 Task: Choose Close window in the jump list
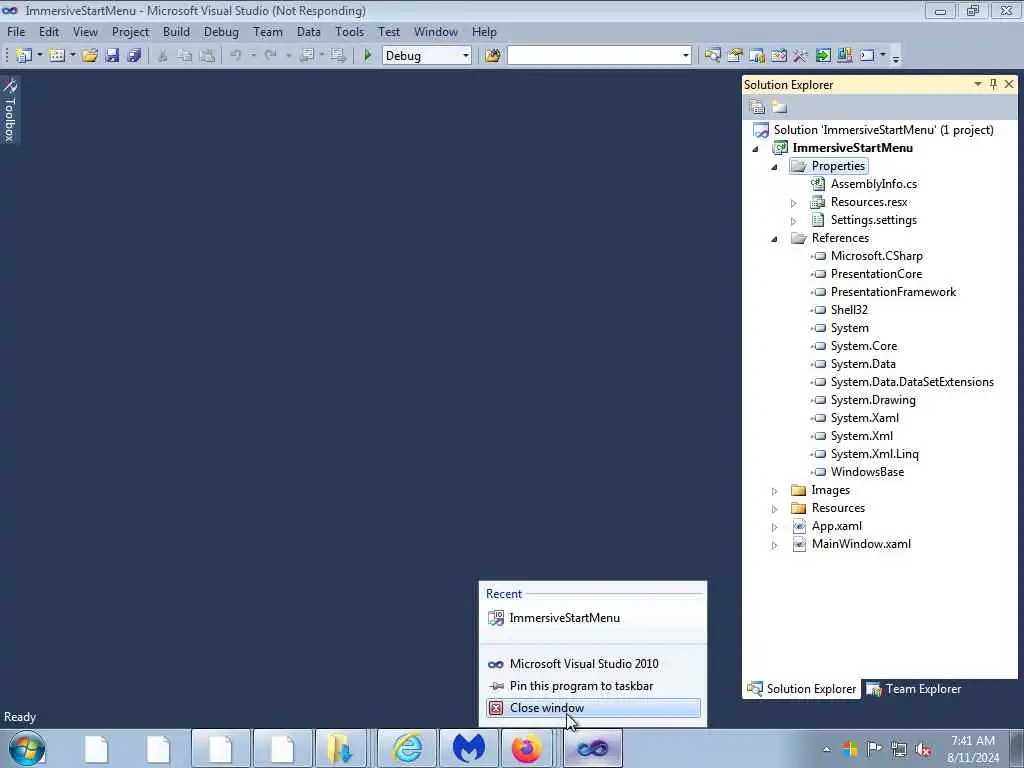tap(593, 708)
